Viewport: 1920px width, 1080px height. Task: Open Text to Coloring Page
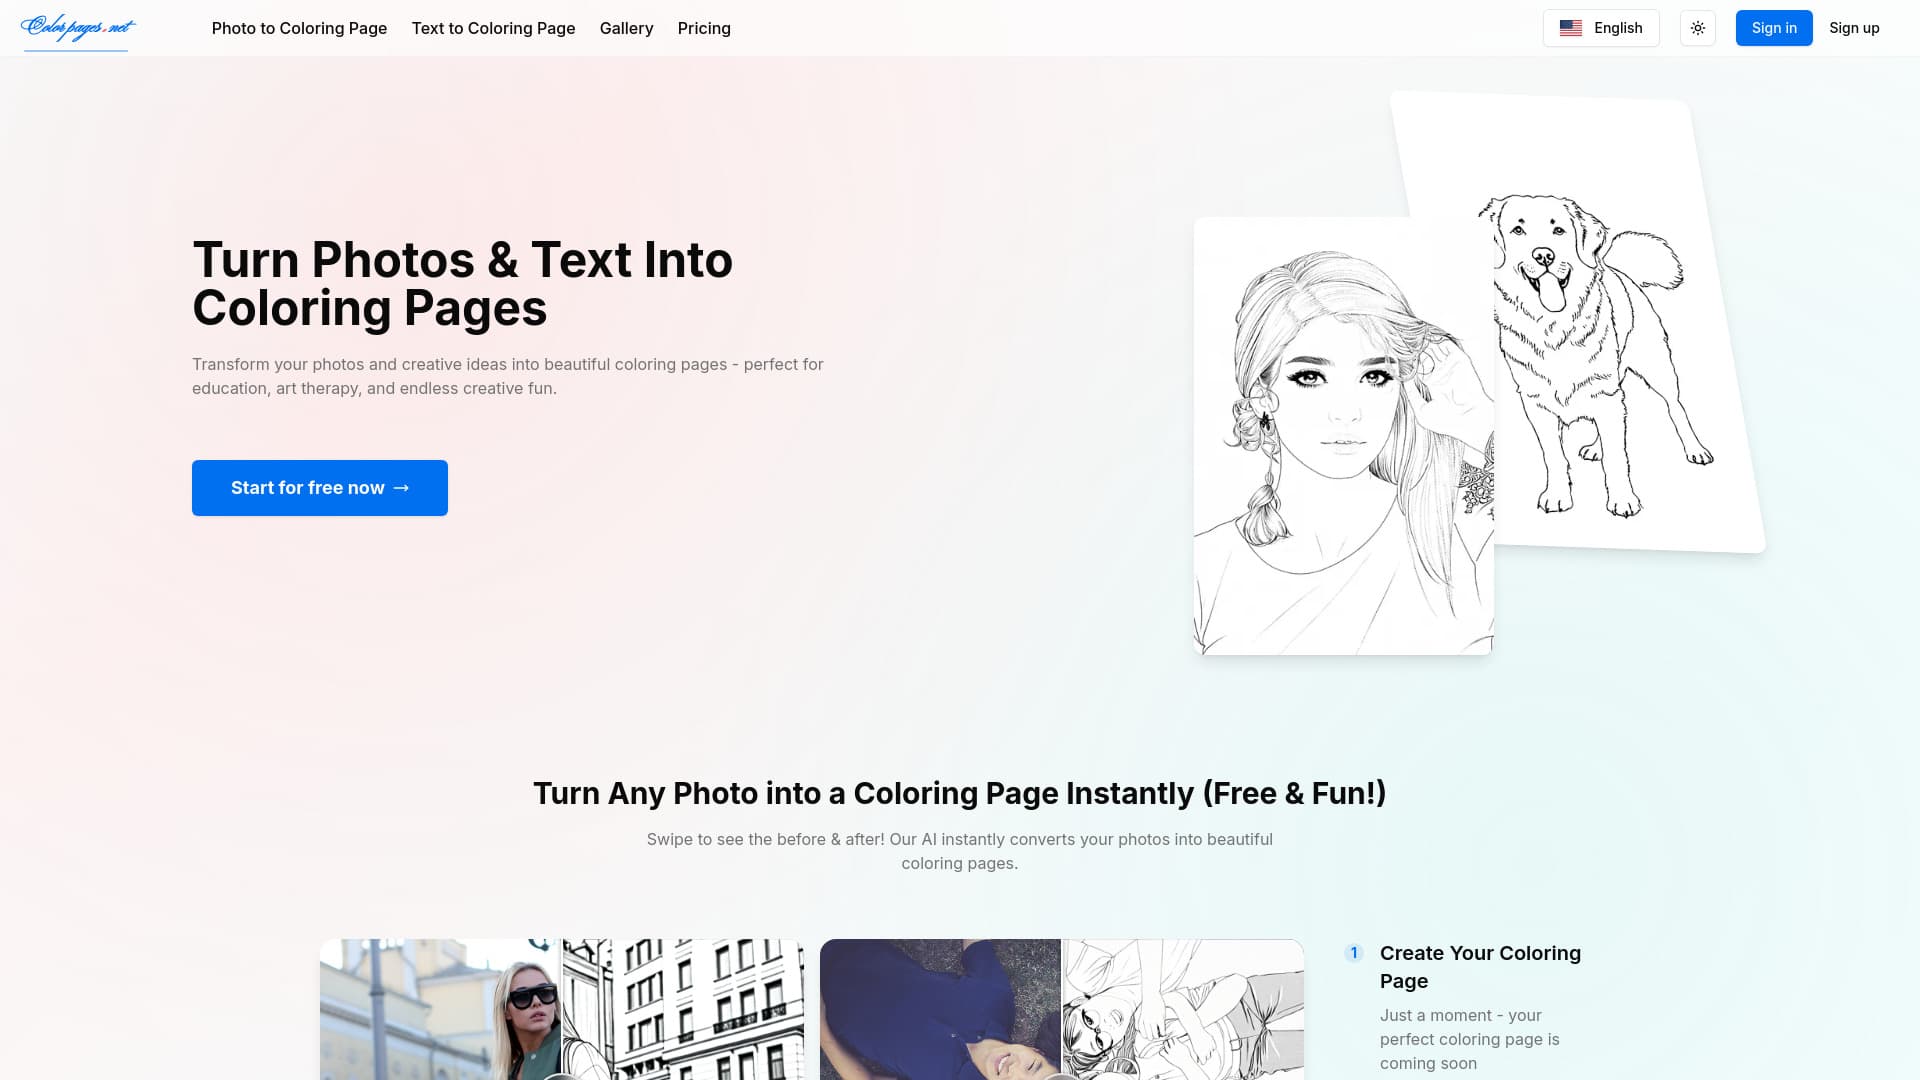[493, 28]
